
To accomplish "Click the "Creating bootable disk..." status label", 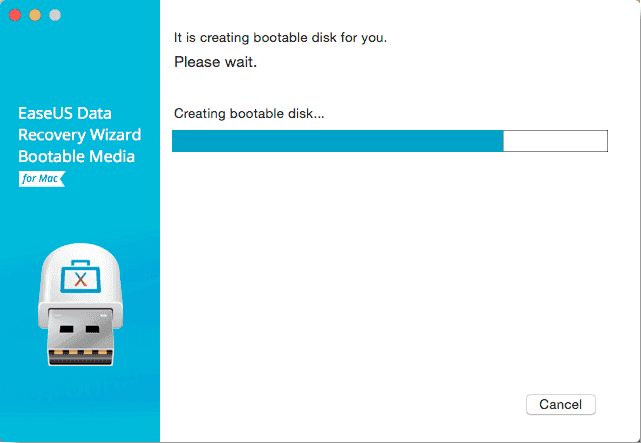I will point(249,113).
